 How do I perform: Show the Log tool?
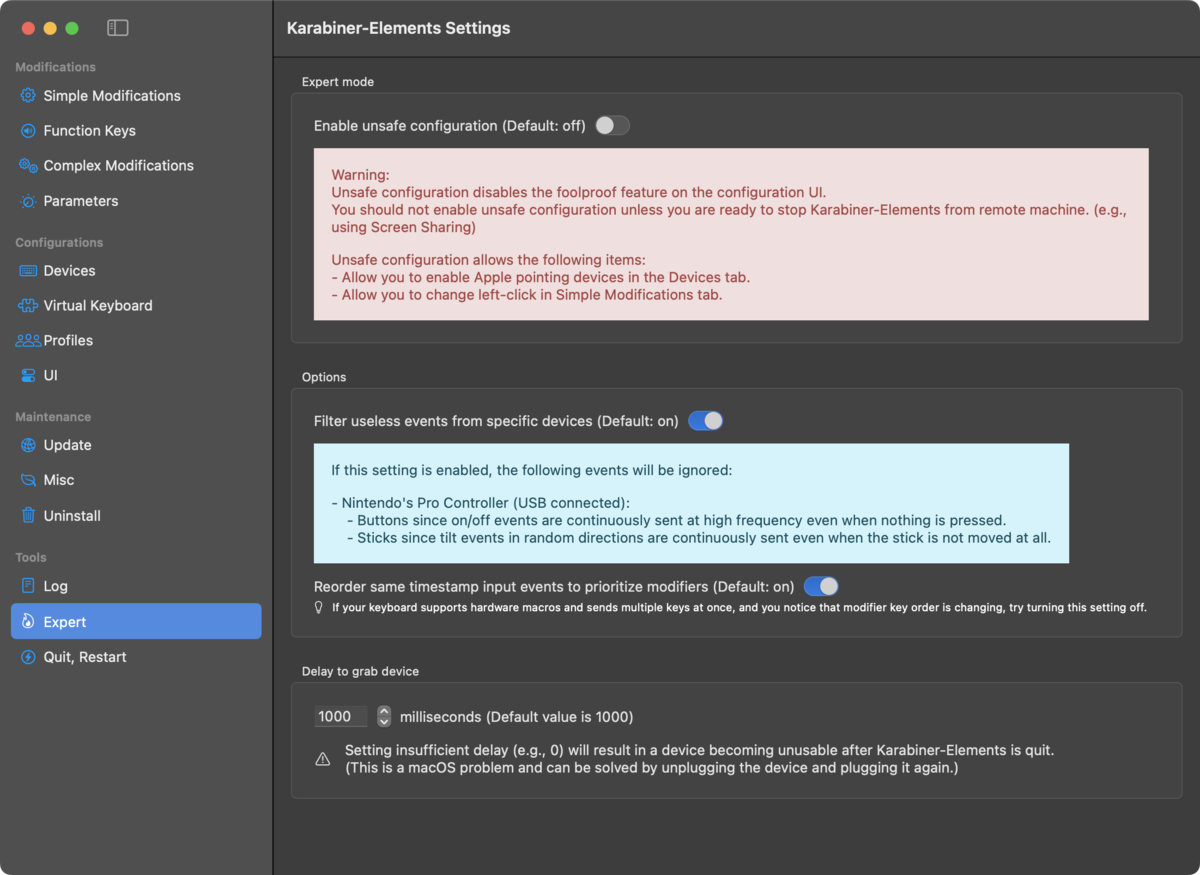pyautogui.click(x=136, y=586)
